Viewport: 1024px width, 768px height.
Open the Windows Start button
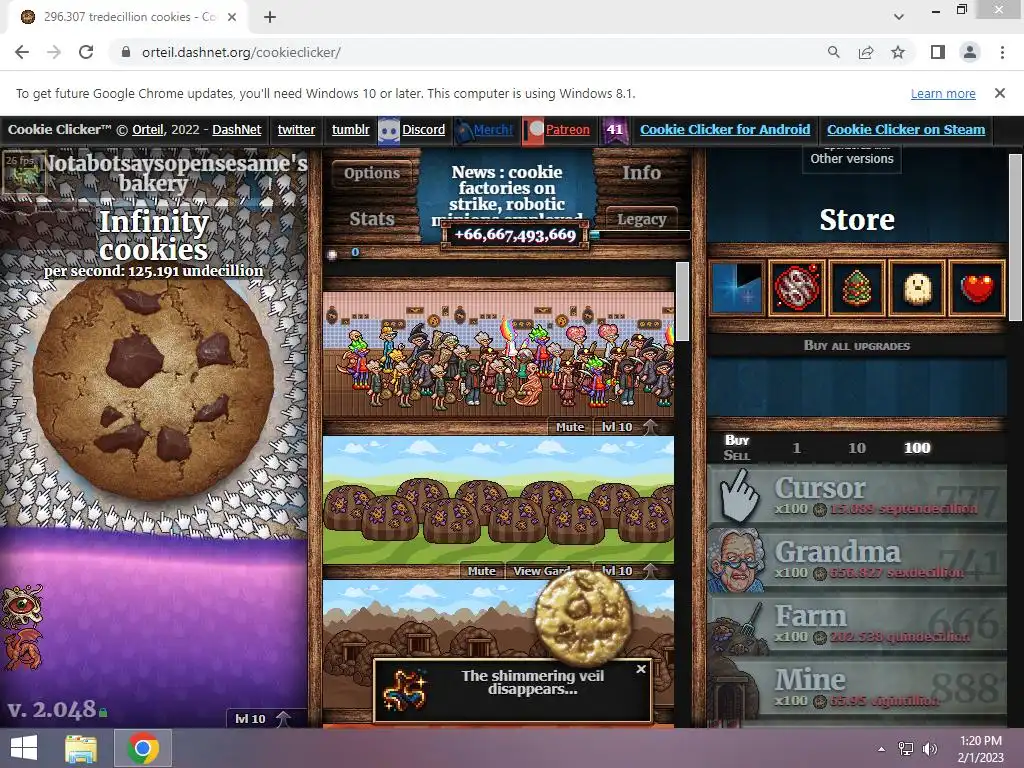click(24, 748)
